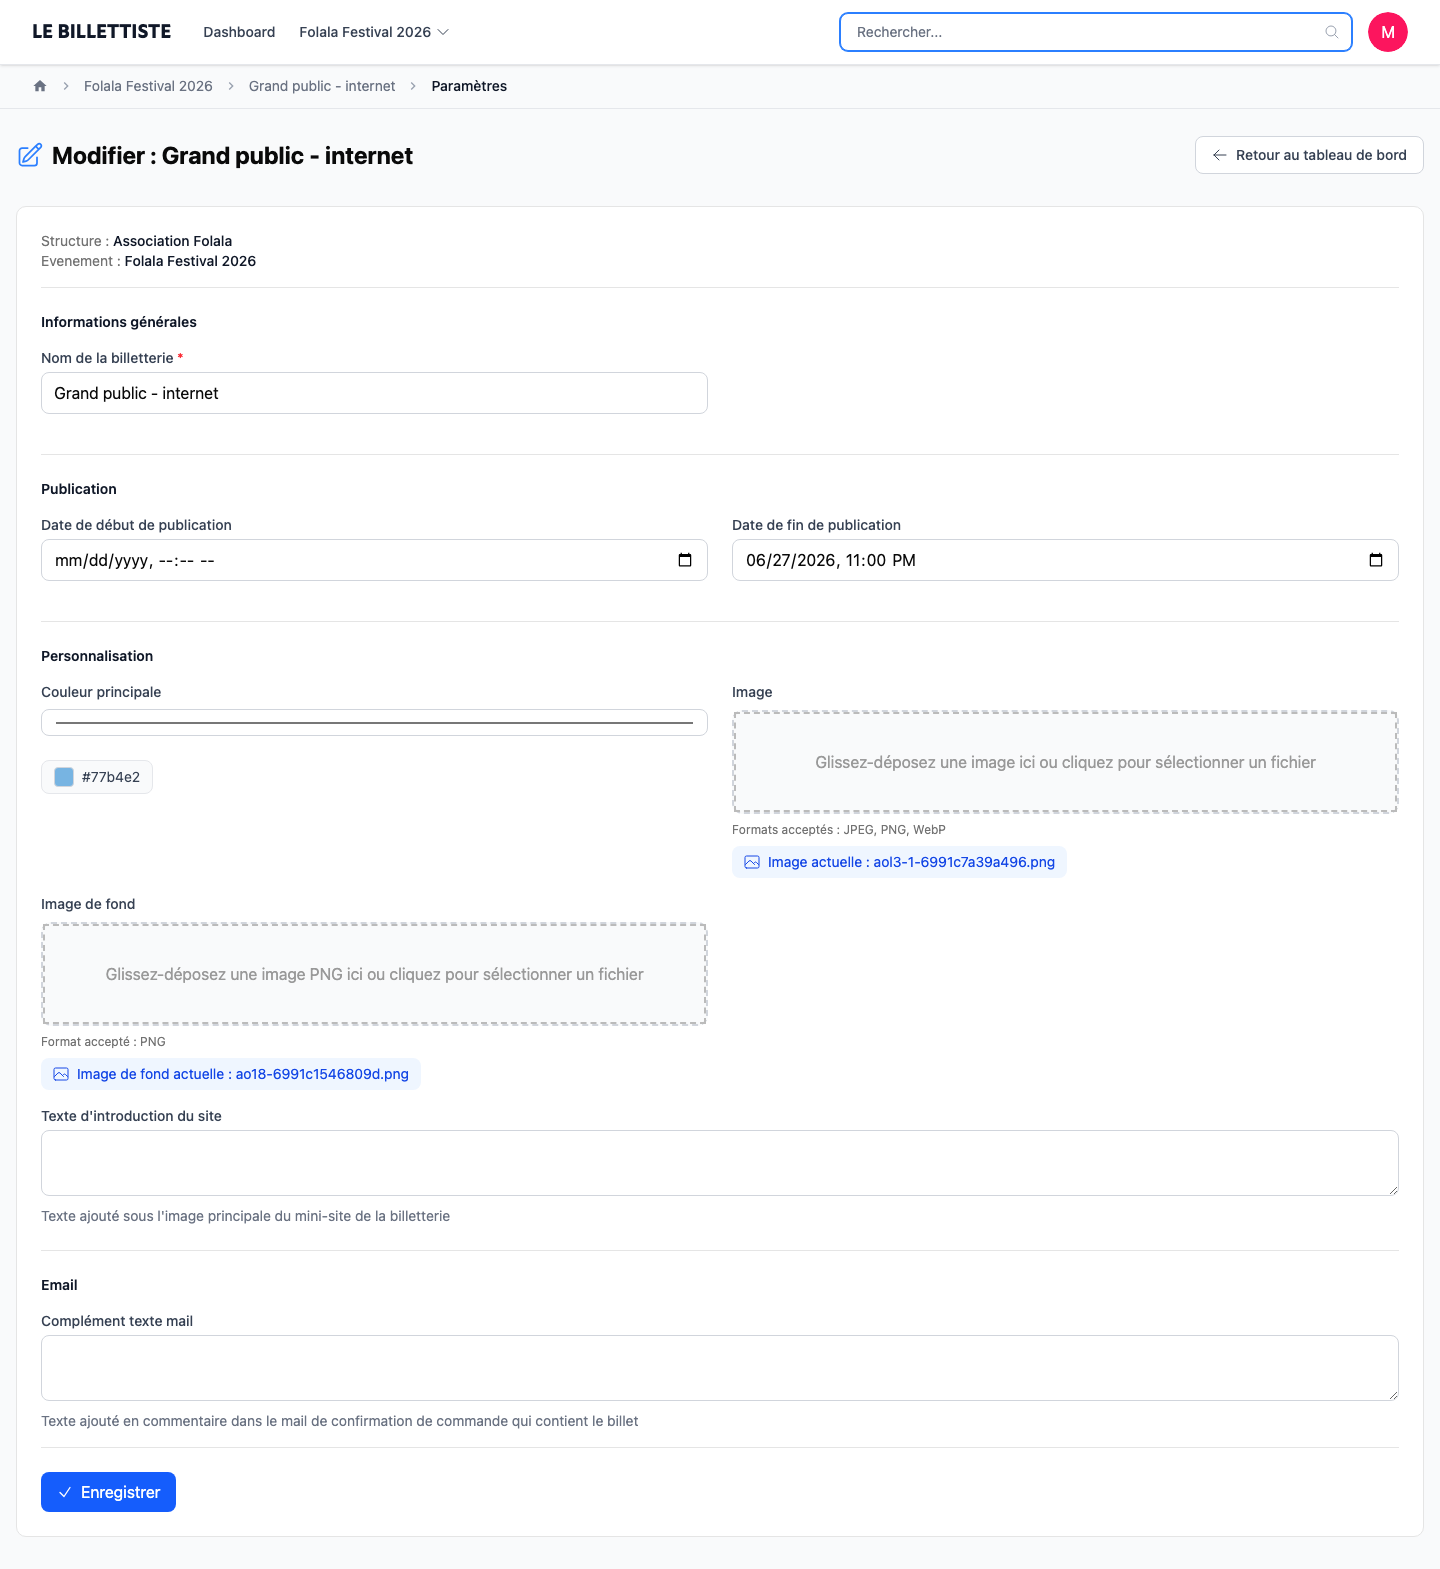The image size is (1440, 1569).
Task: Go to Grand public - internet breadcrumb
Action: 322,86
